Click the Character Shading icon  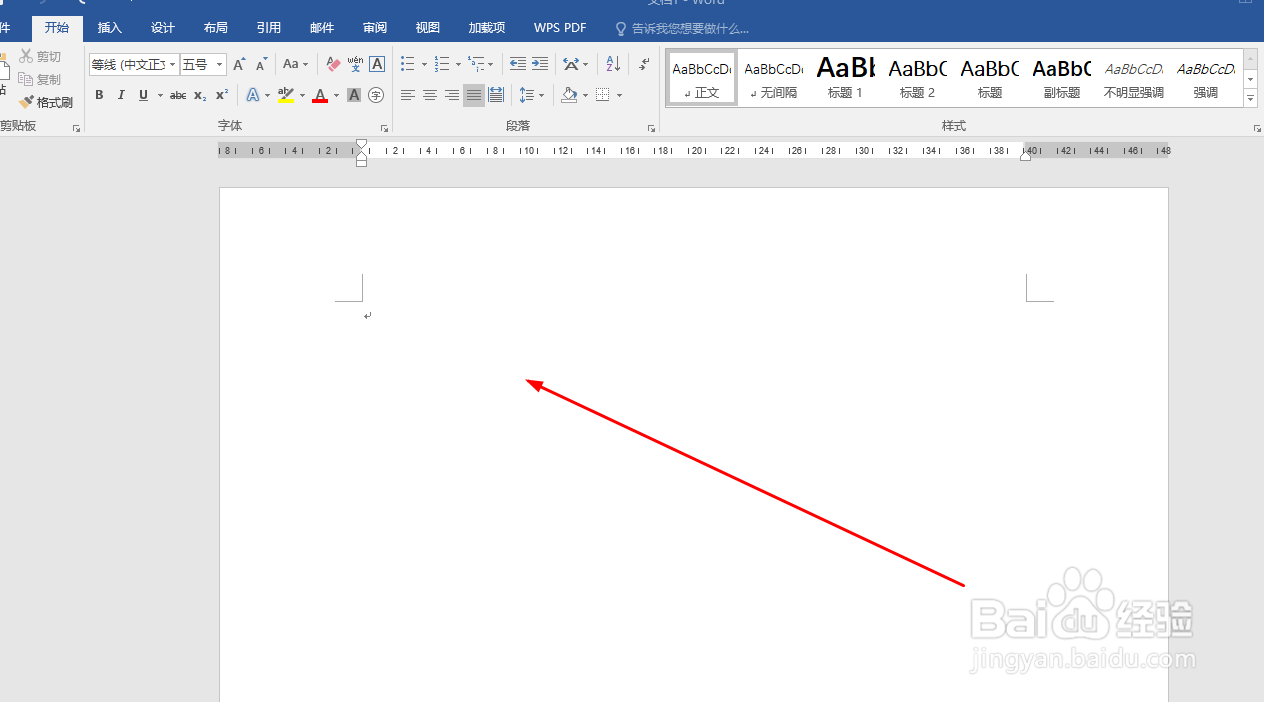point(354,95)
